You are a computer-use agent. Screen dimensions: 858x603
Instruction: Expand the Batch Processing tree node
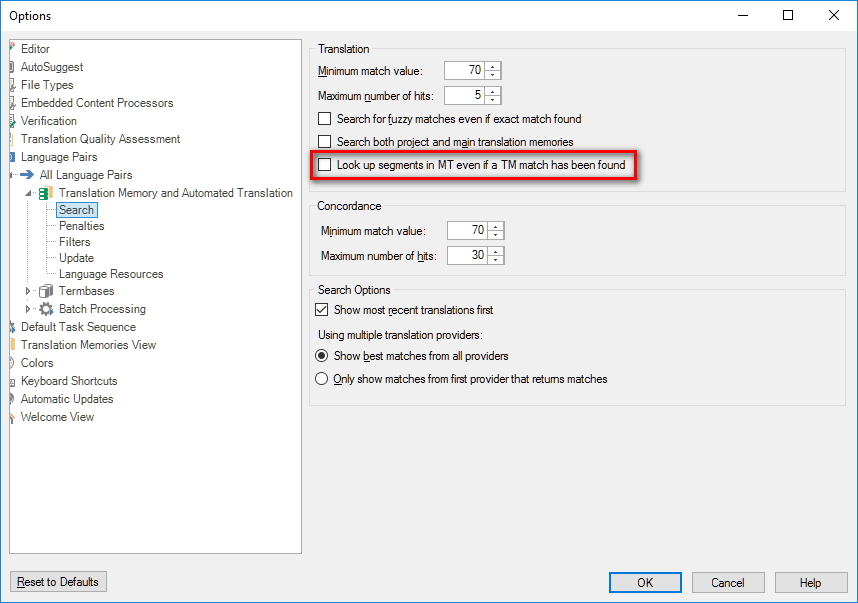[29, 309]
